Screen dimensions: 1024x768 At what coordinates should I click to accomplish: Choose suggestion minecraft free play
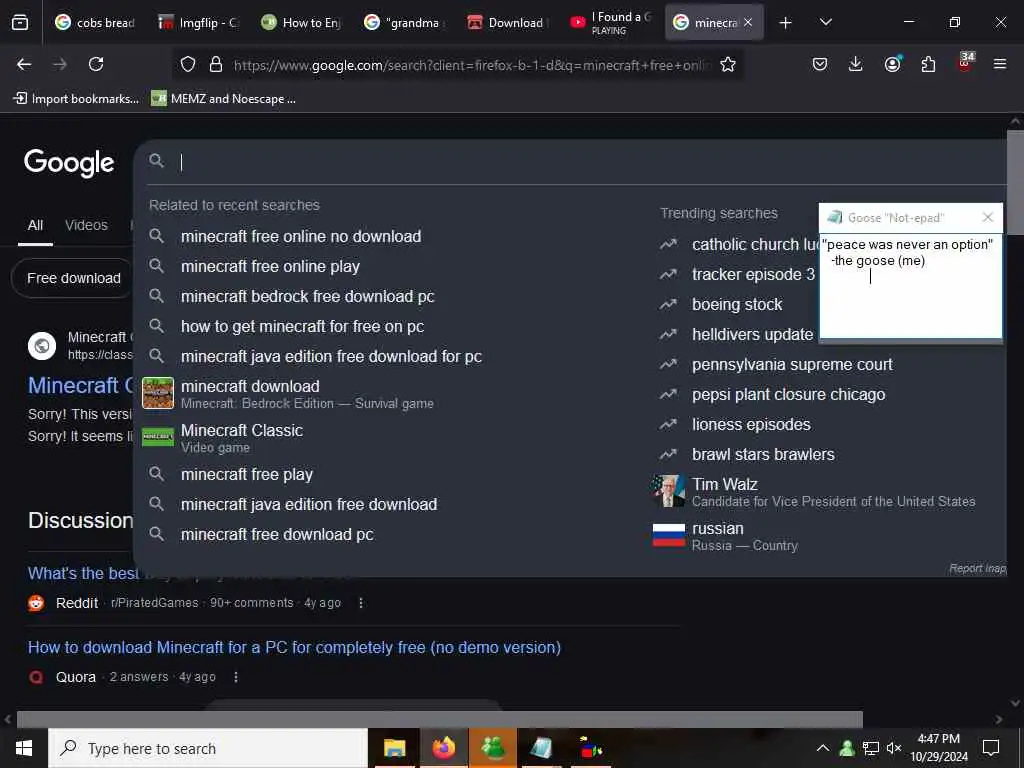click(247, 474)
